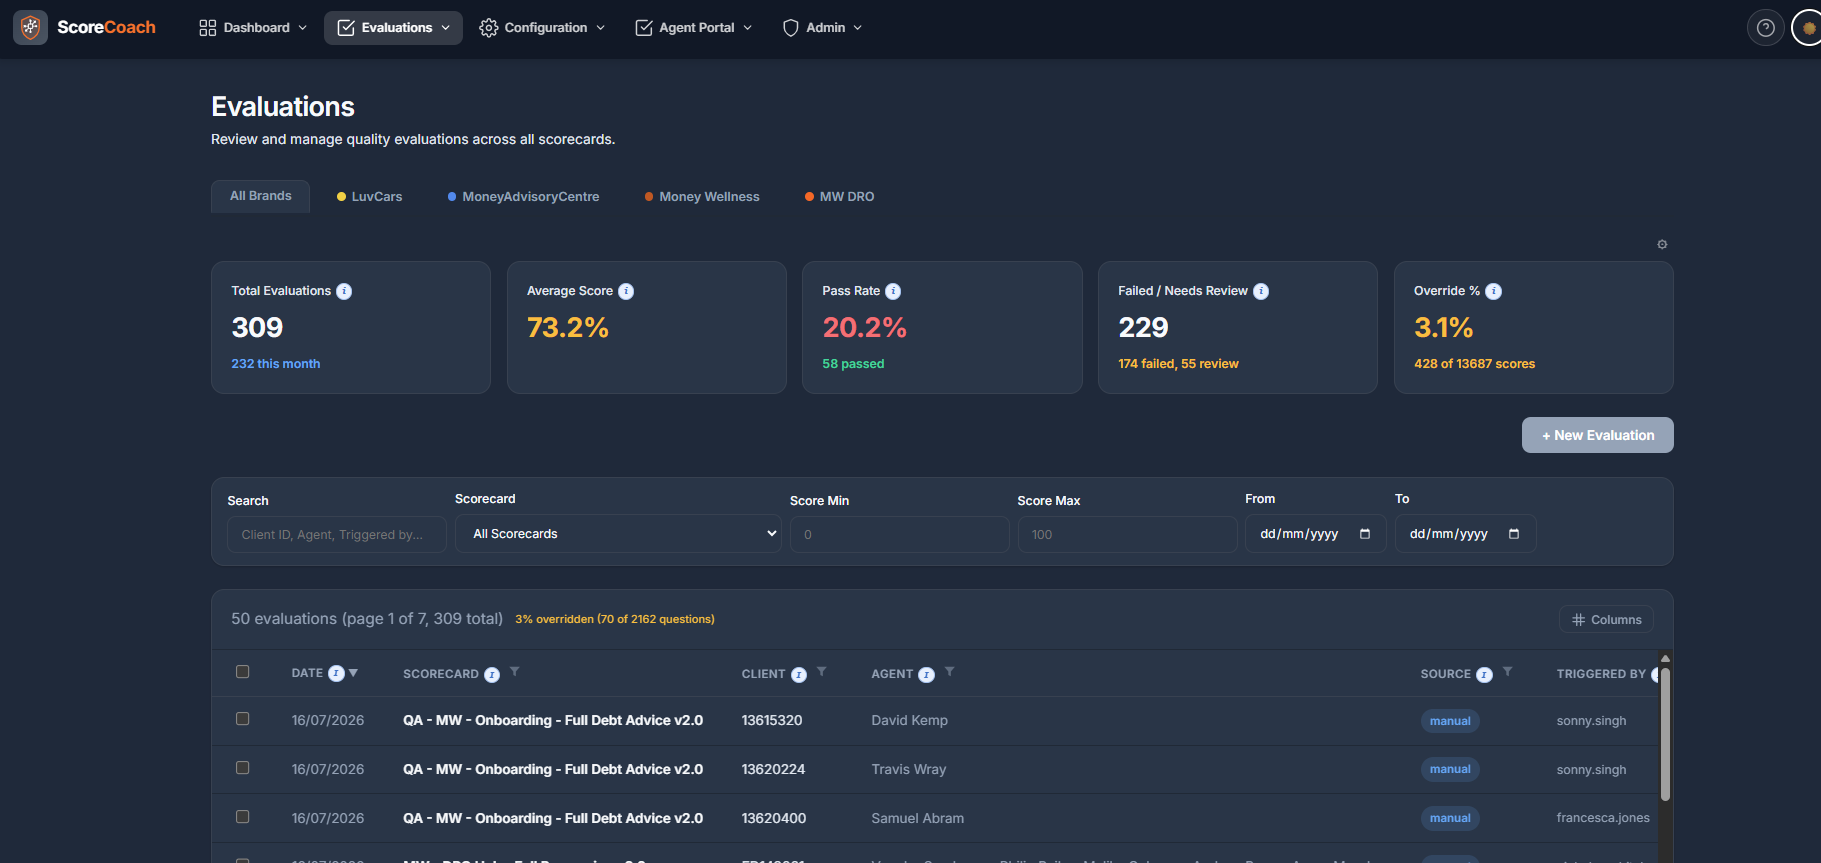Click agent name Samuel Abram

(x=918, y=818)
